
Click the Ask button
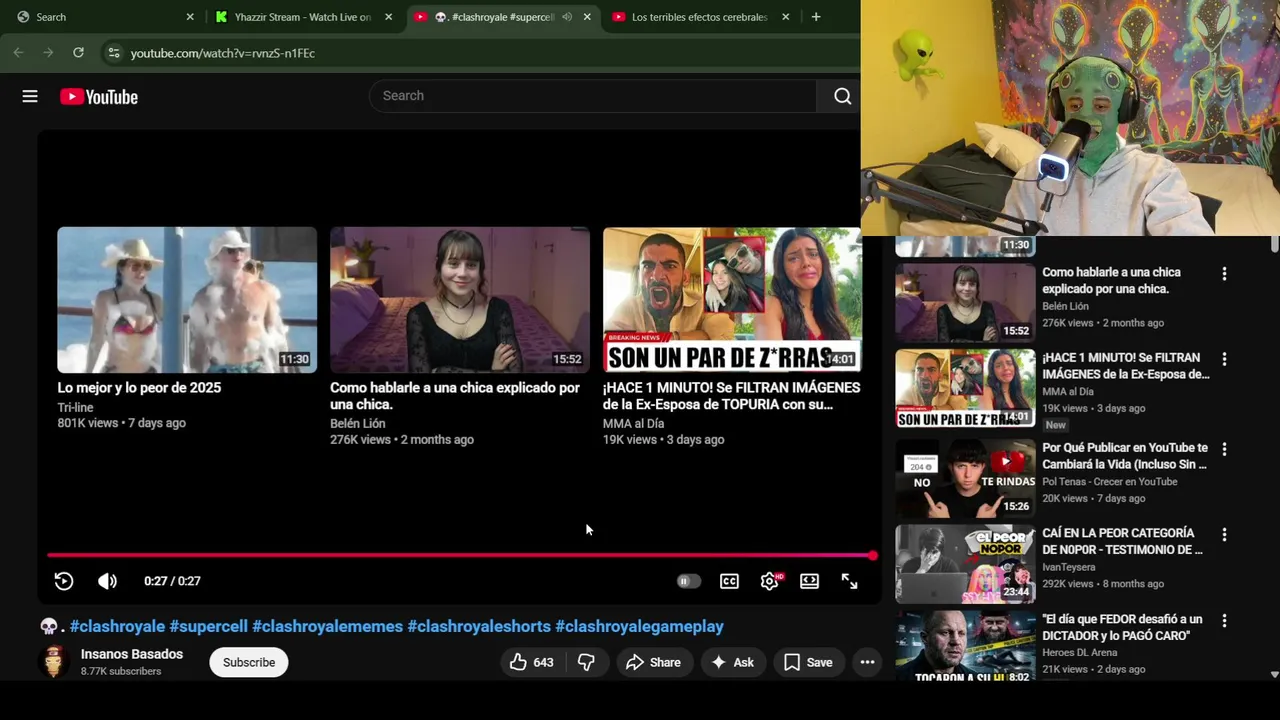(x=732, y=662)
